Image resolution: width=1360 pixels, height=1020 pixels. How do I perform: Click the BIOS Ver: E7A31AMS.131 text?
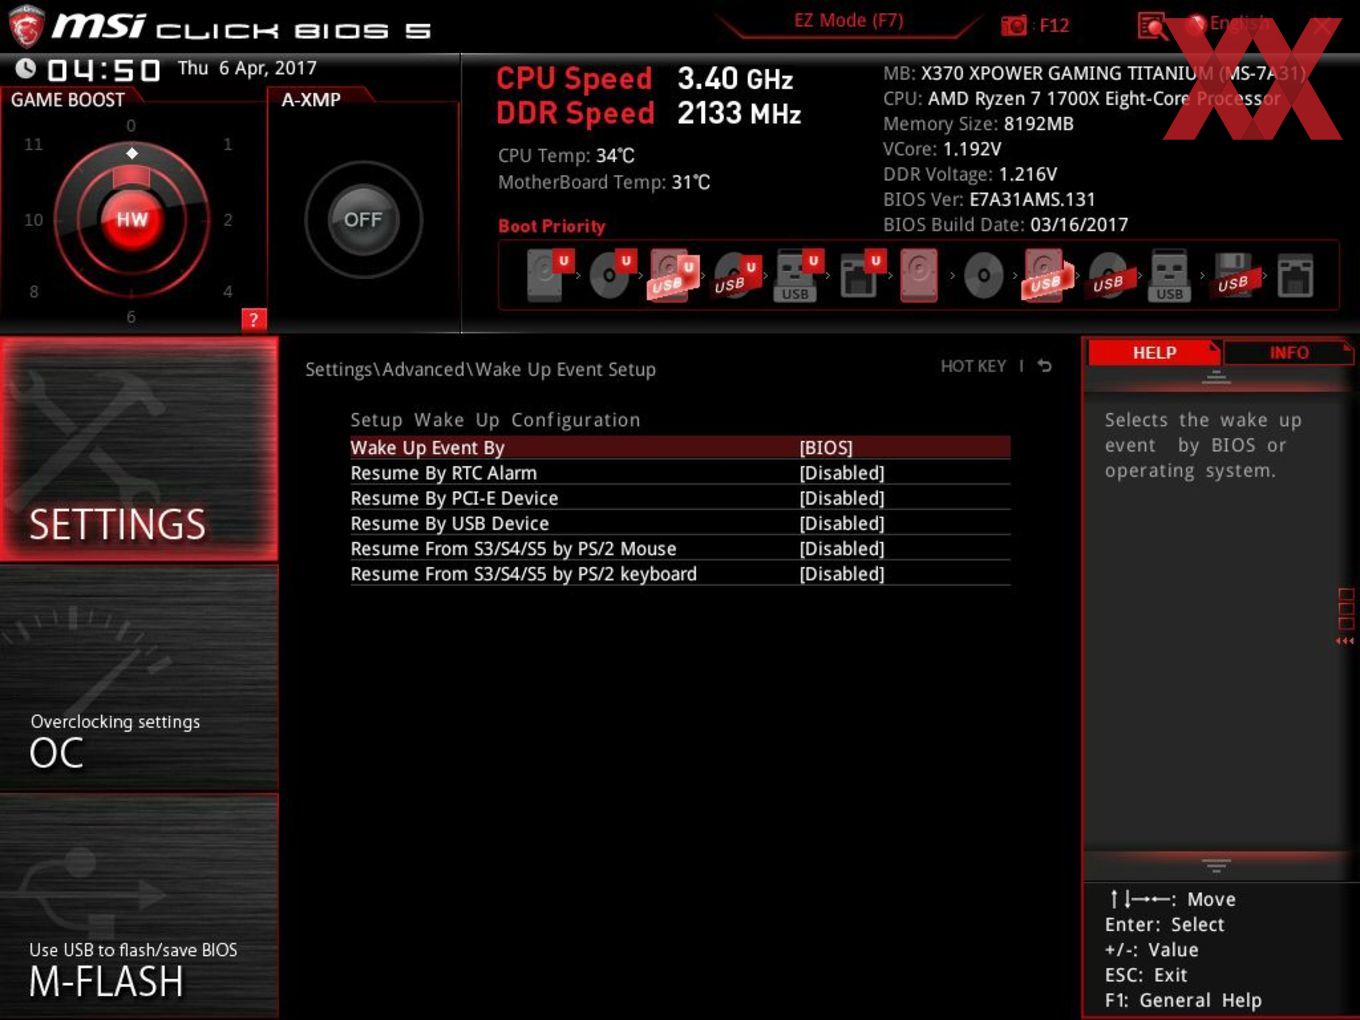(x=989, y=199)
